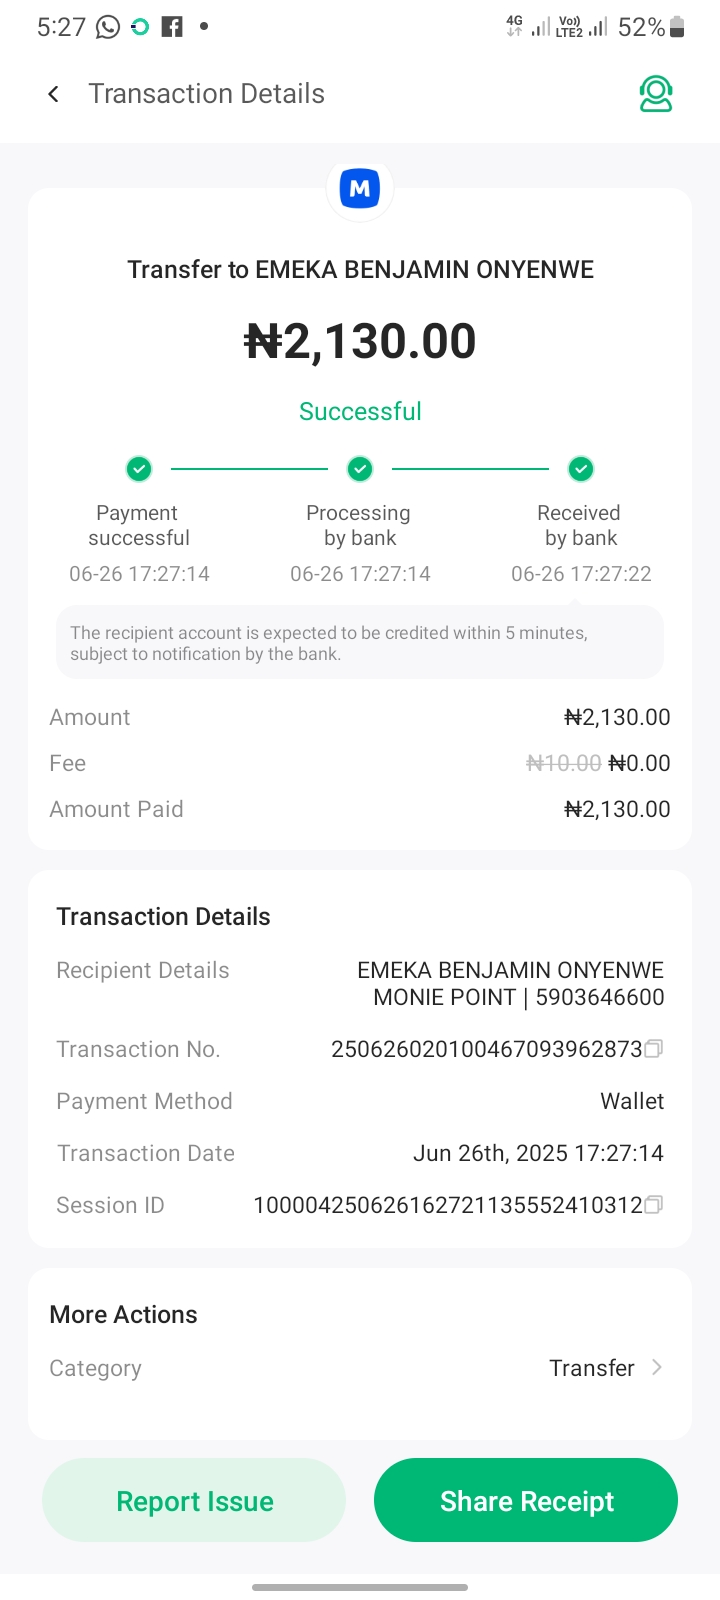Tap the More Actions section header
Image resolution: width=720 pixels, height=1600 pixels.
[124, 1314]
